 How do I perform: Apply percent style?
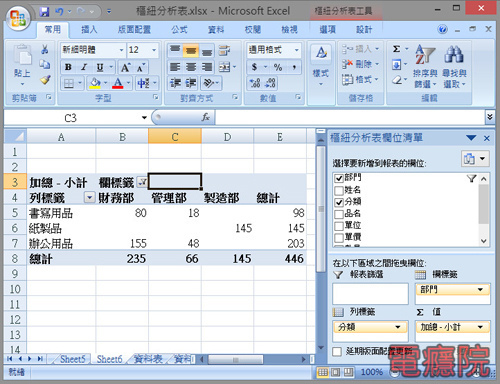[278, 67]
